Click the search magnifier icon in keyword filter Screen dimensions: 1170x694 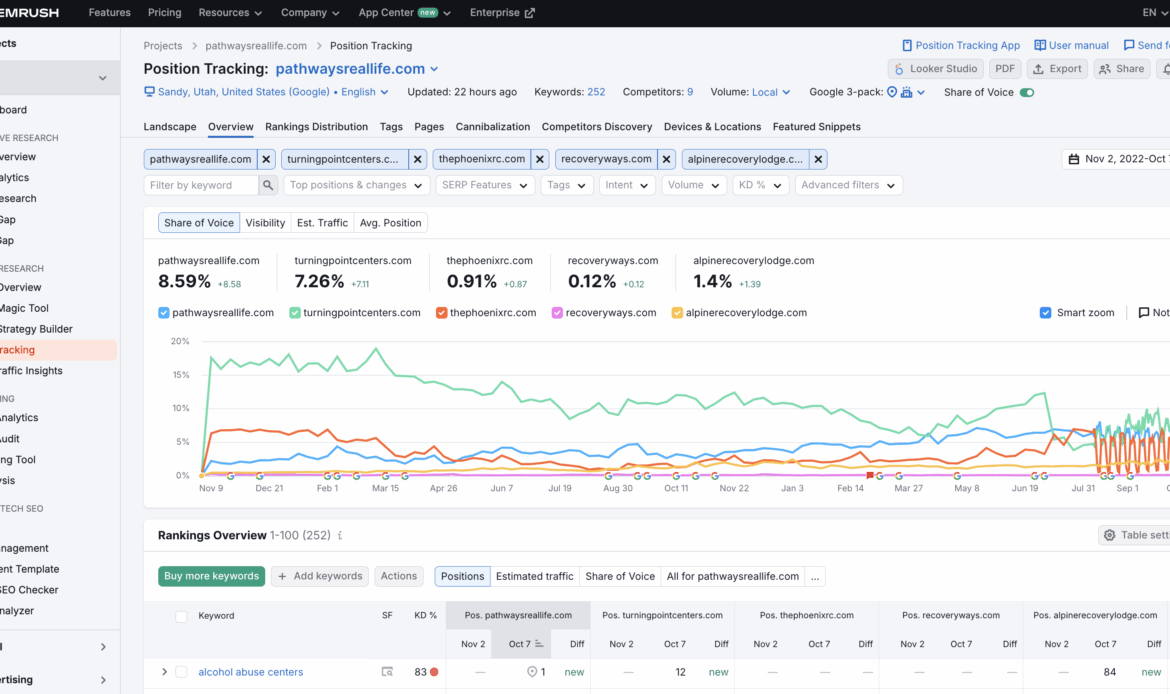click(x=268, y=185)
